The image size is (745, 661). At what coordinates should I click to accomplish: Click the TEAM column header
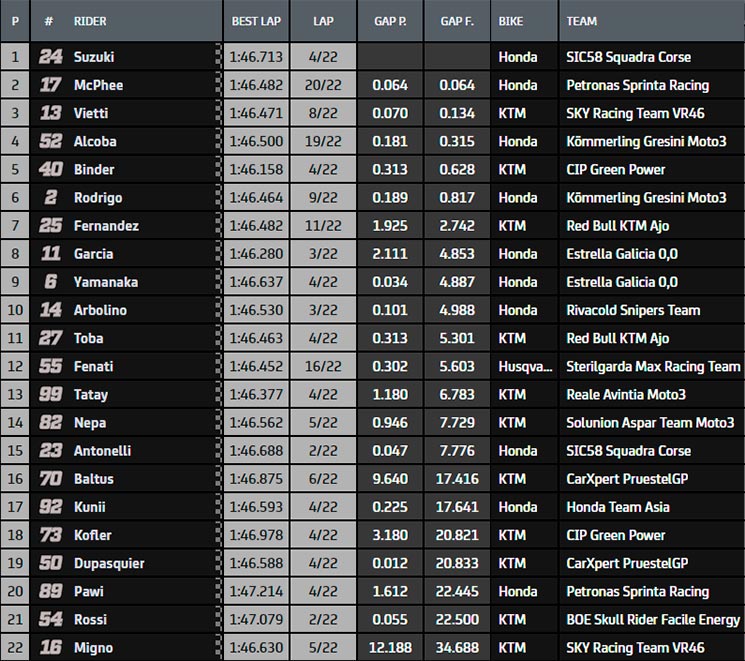[582, 21]
